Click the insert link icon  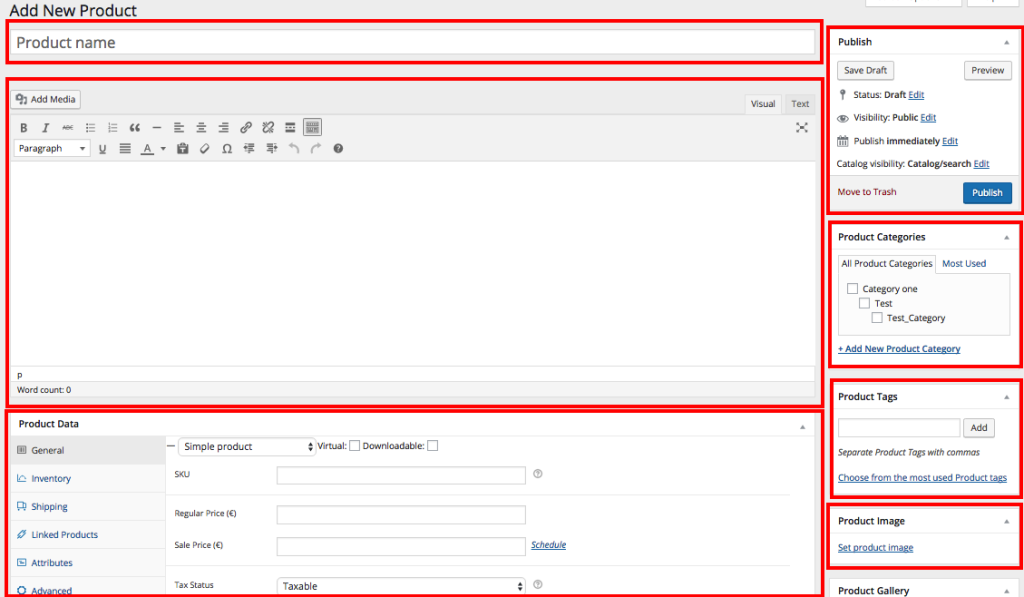246,128
